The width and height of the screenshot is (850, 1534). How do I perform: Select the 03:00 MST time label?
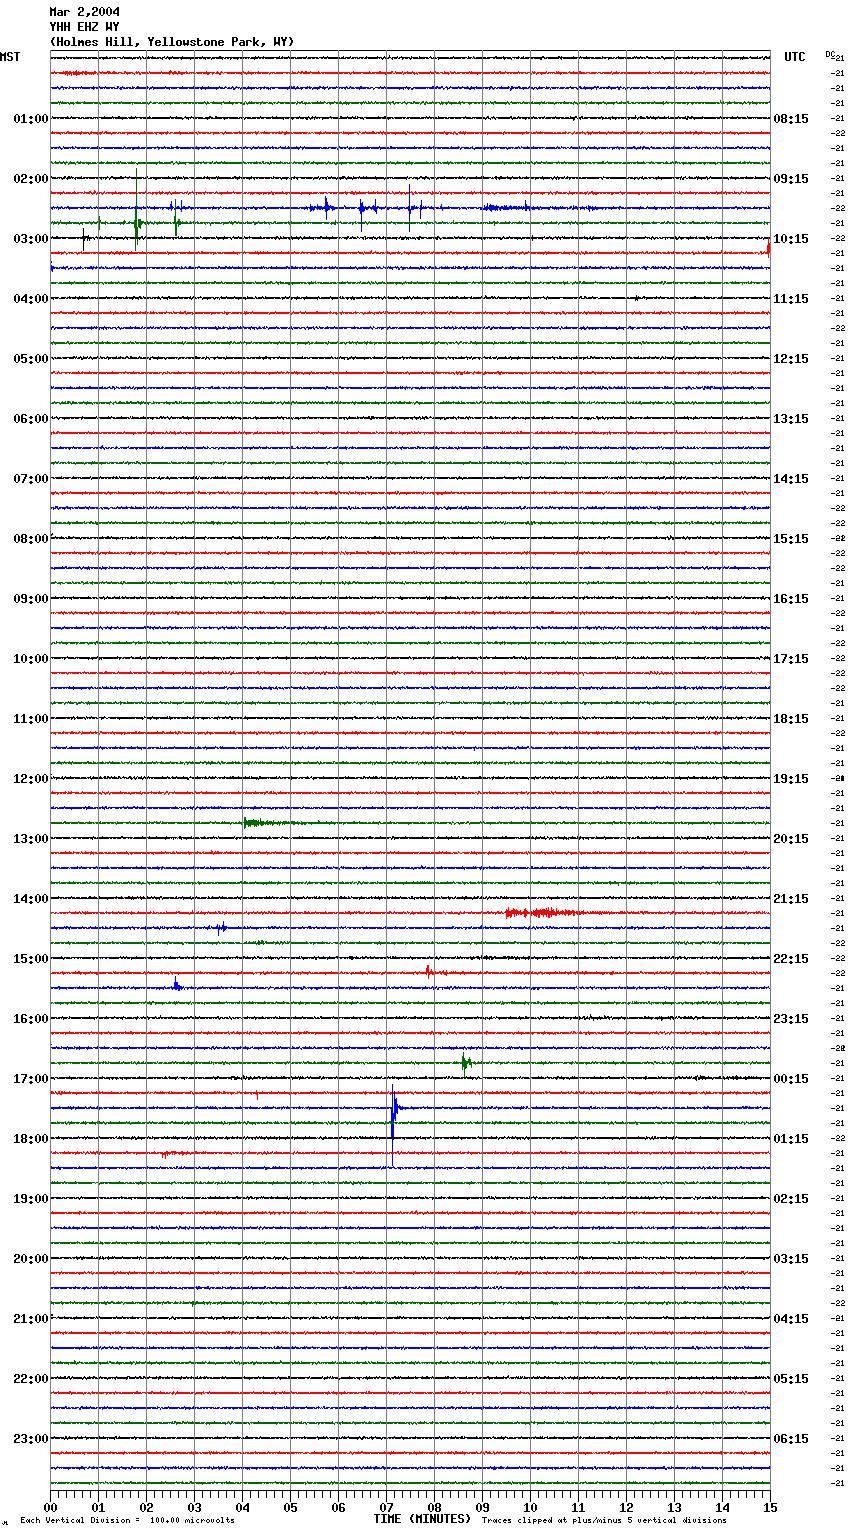[x=30, y=239]
